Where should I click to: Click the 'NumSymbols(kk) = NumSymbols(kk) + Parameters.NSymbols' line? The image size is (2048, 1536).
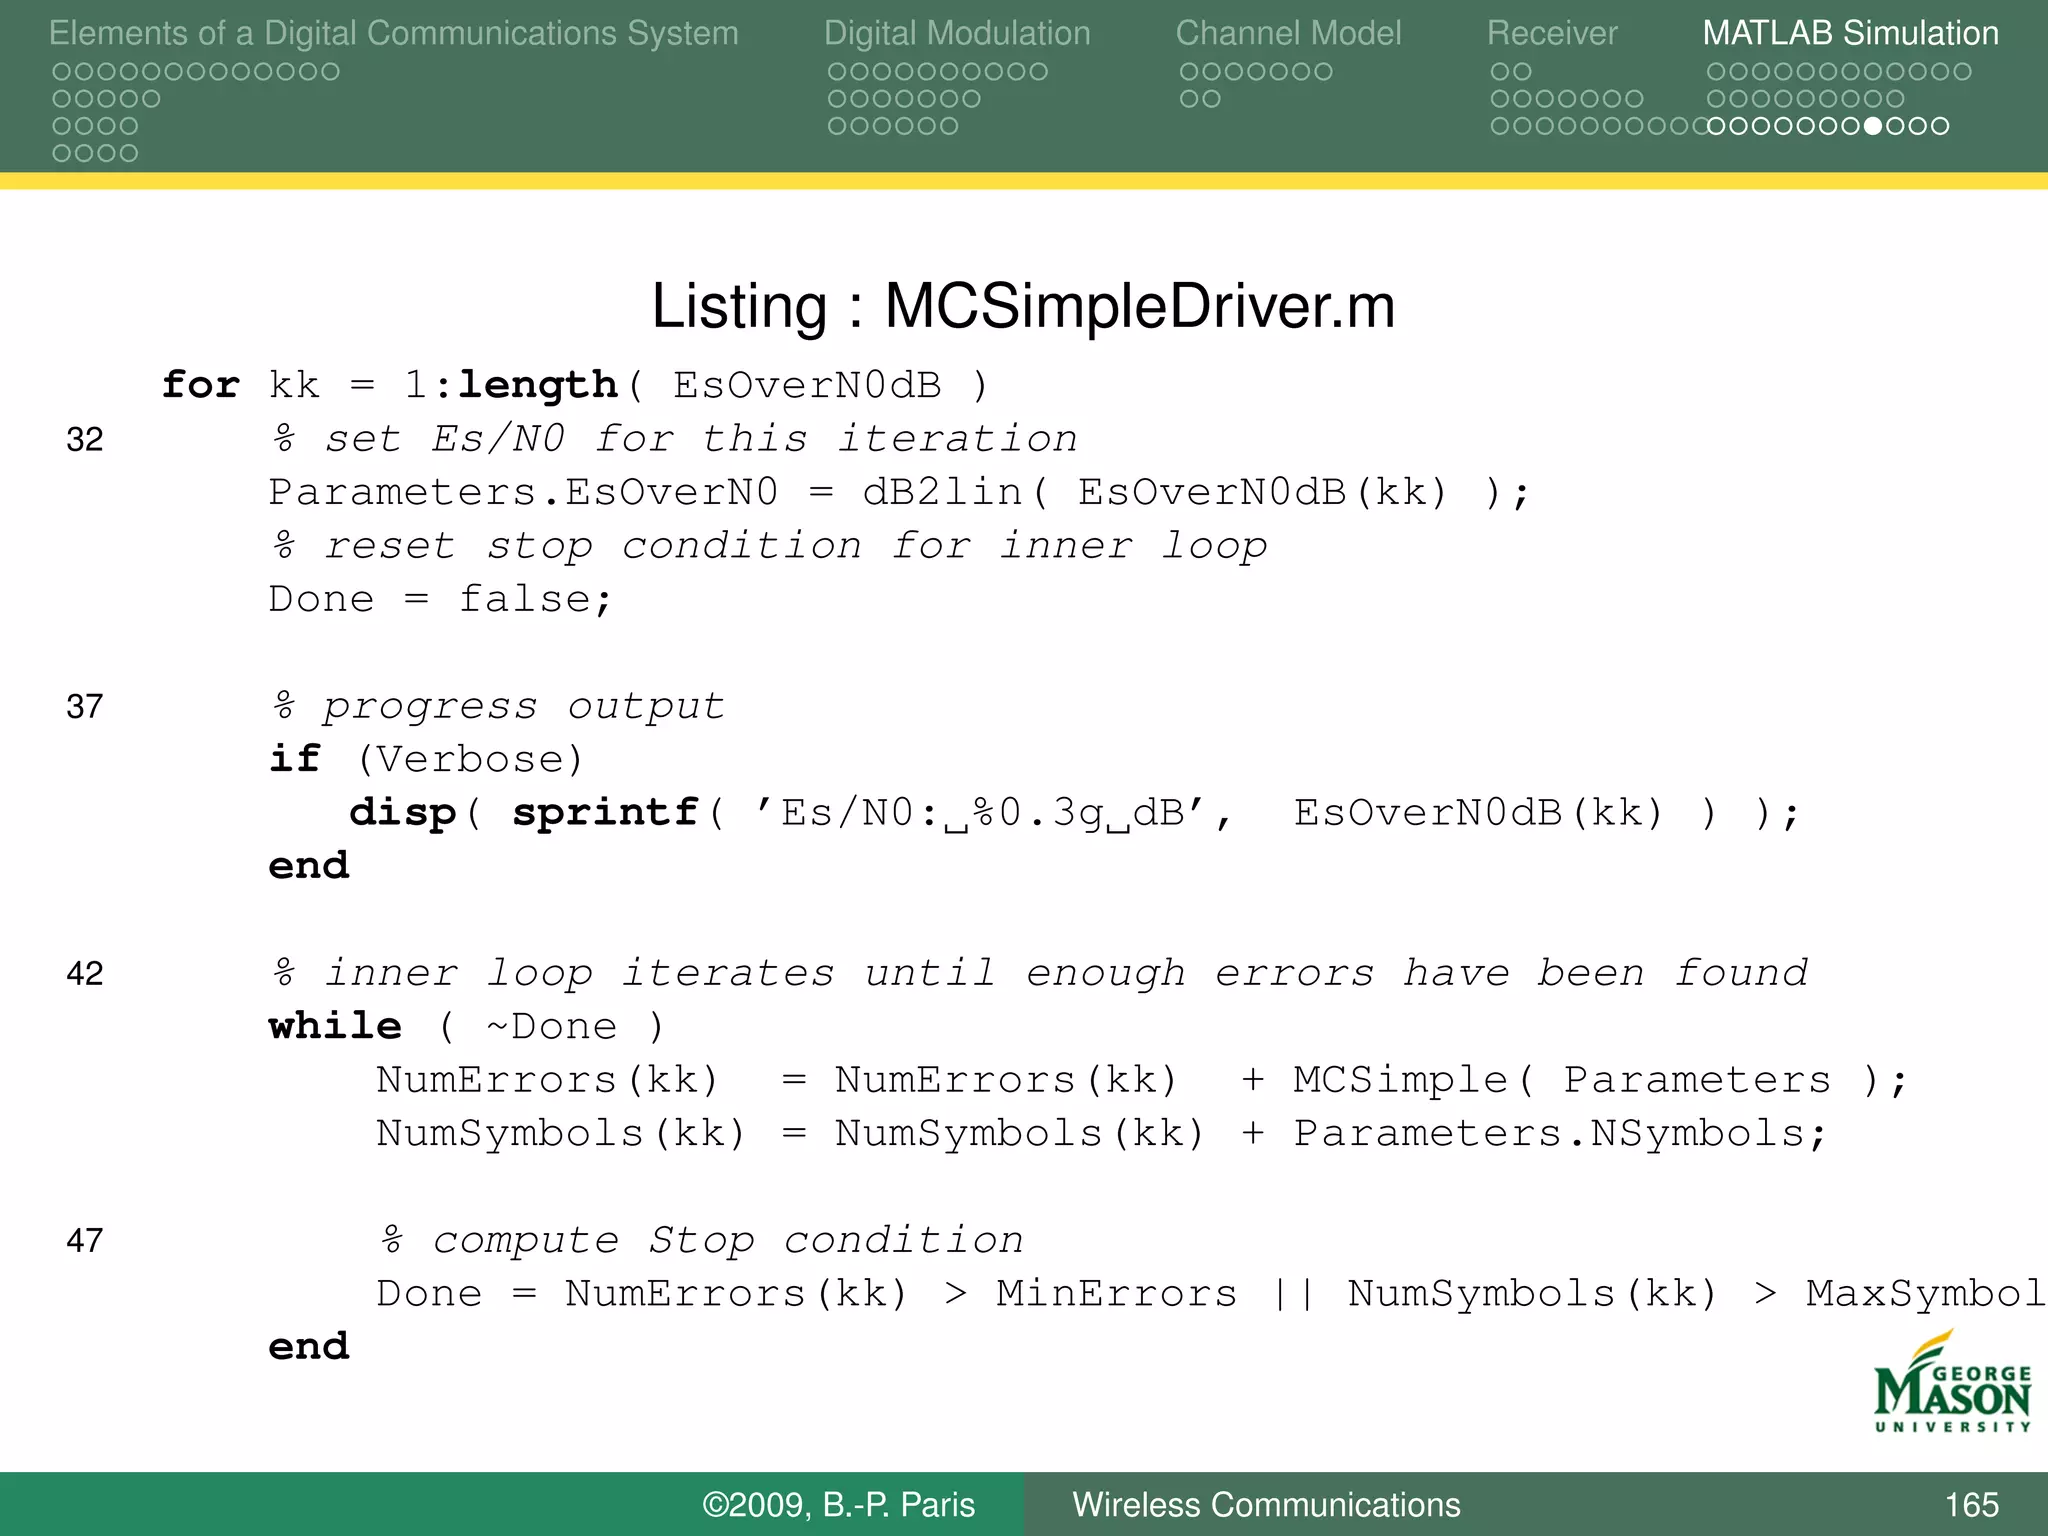pos(1101,1134)
